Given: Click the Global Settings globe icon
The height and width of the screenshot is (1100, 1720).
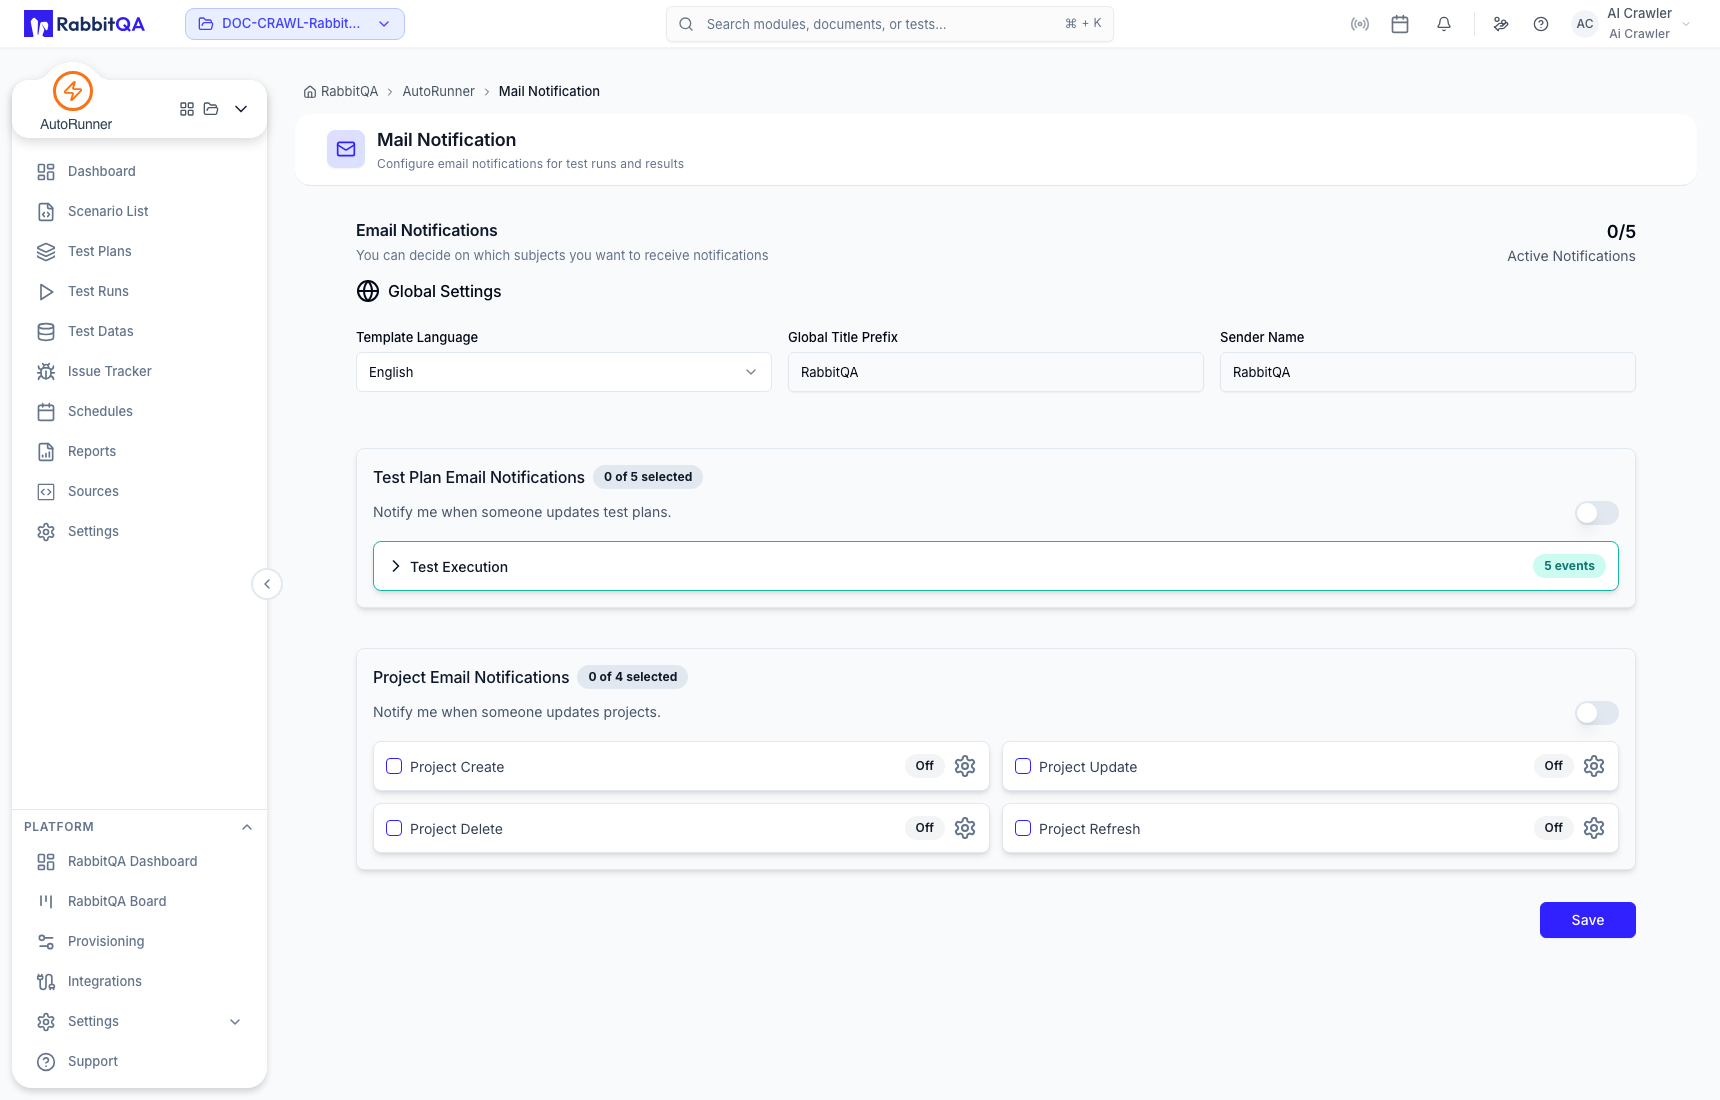Looking at the screenshot, I should [368, 291].
